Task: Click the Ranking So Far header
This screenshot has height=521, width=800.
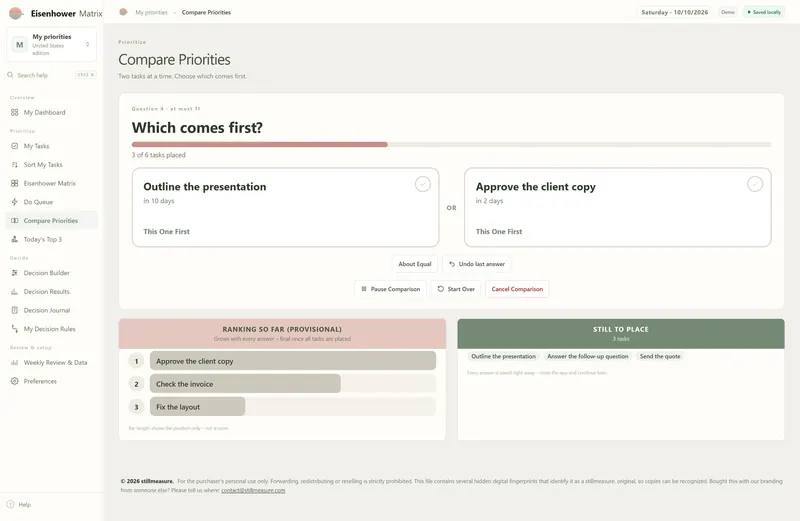Action: pos(282,334)
